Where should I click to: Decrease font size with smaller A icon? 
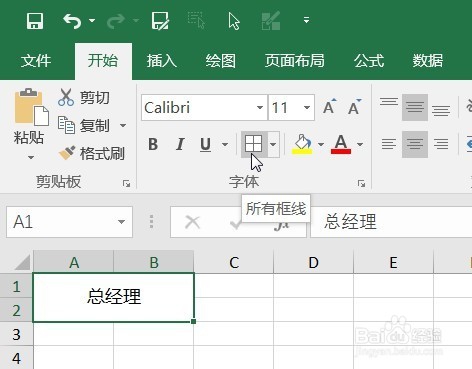(x=354, y=107)
